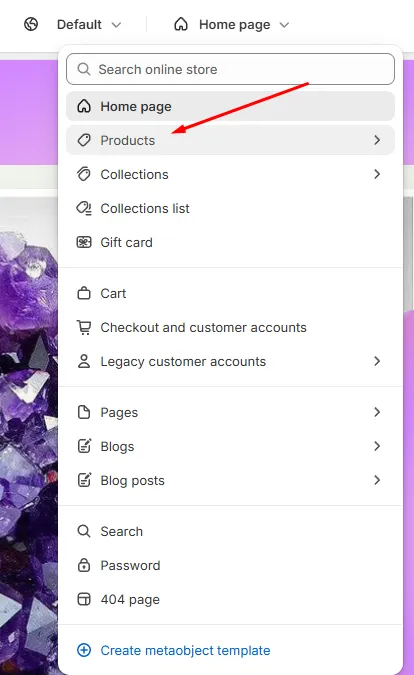Expand Legacy customer accounts chevron

click(377, 362)
